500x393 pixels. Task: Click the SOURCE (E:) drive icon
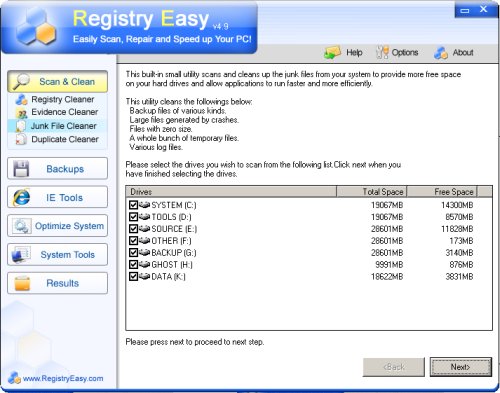(144, 229)
